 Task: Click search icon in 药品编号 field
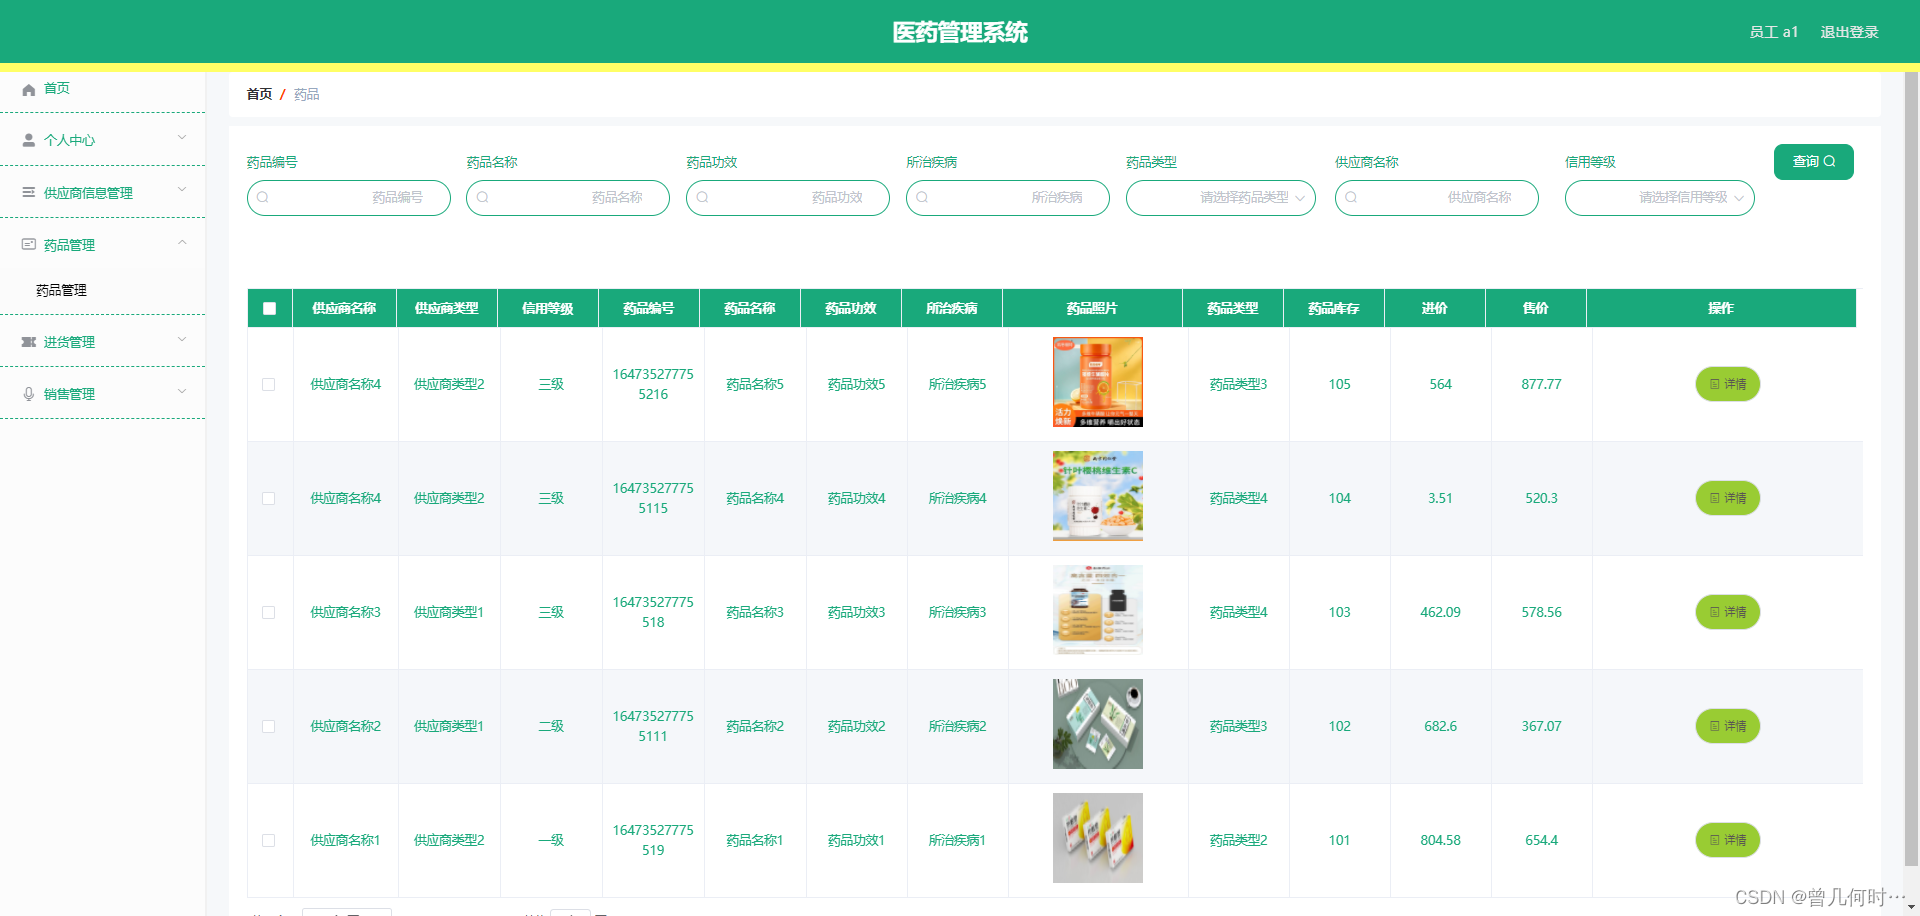point(263,198)
